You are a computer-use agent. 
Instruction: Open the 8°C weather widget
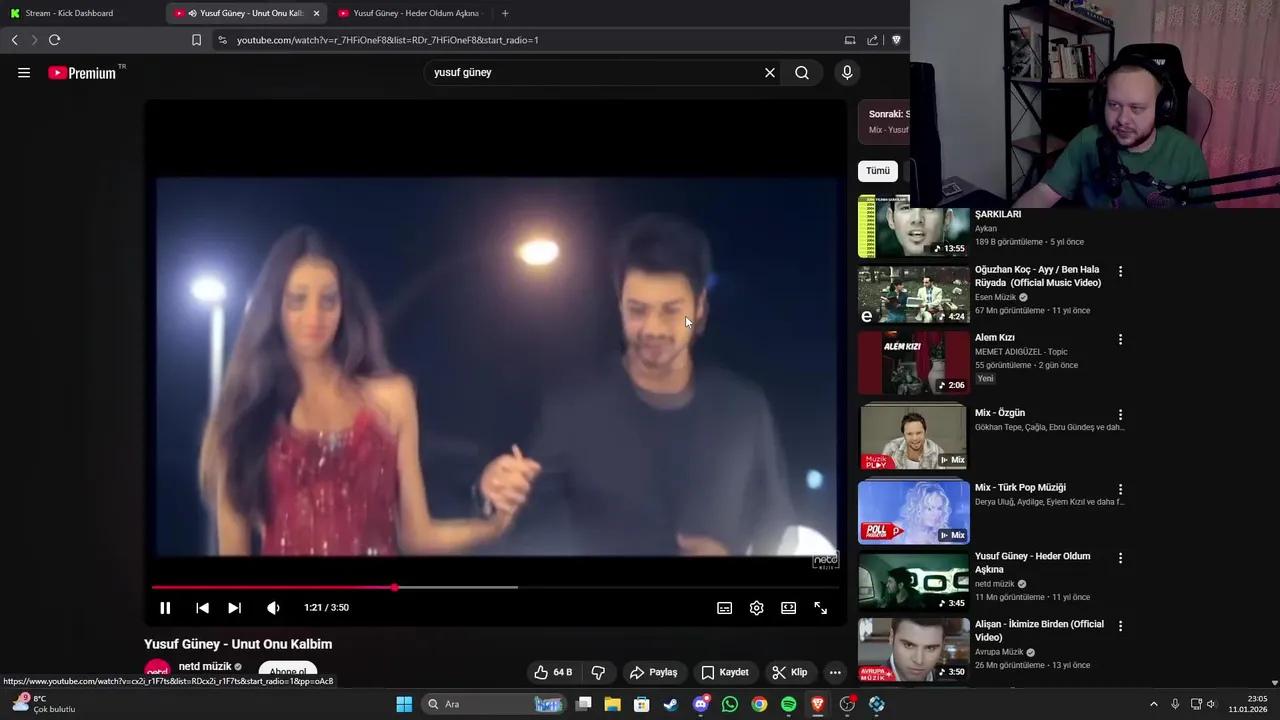coord(43,704)
